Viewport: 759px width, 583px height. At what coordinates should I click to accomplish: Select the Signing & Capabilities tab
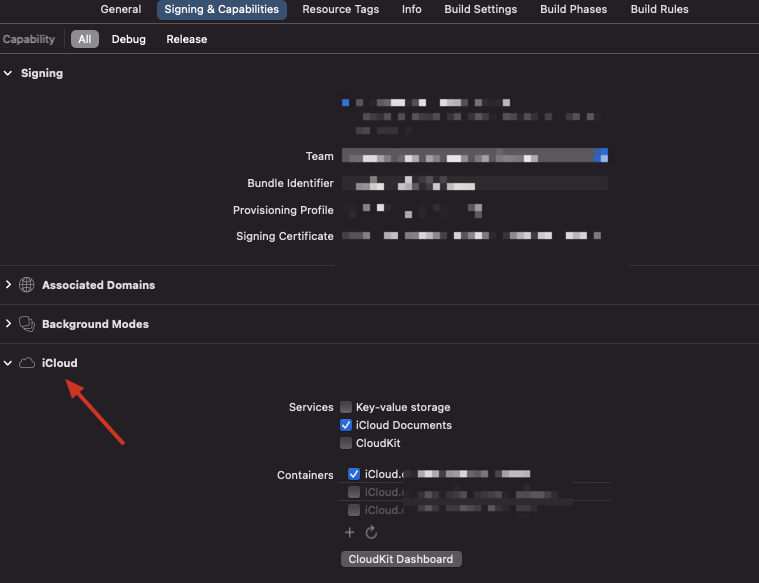[222, 9]
